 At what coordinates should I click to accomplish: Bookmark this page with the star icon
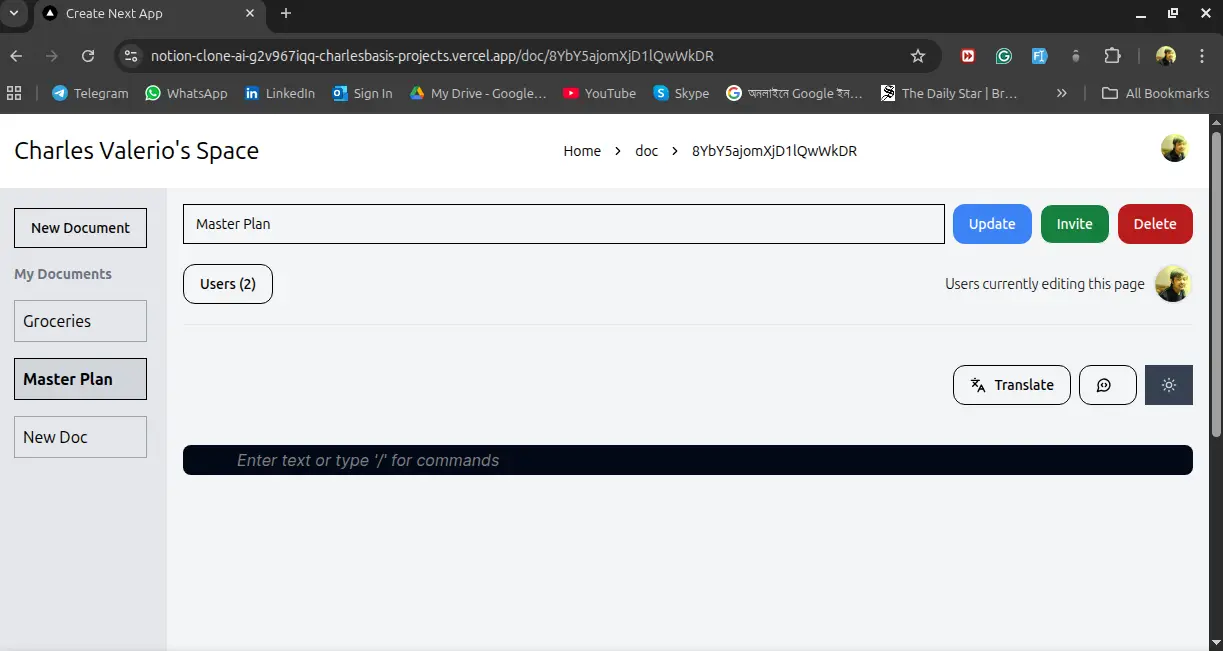[917, 56]
